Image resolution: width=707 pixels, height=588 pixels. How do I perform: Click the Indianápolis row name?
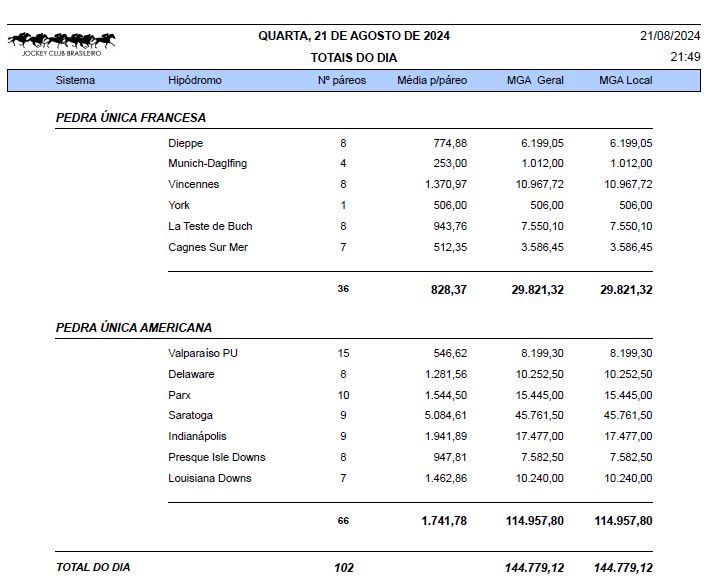tap(197, 436)
